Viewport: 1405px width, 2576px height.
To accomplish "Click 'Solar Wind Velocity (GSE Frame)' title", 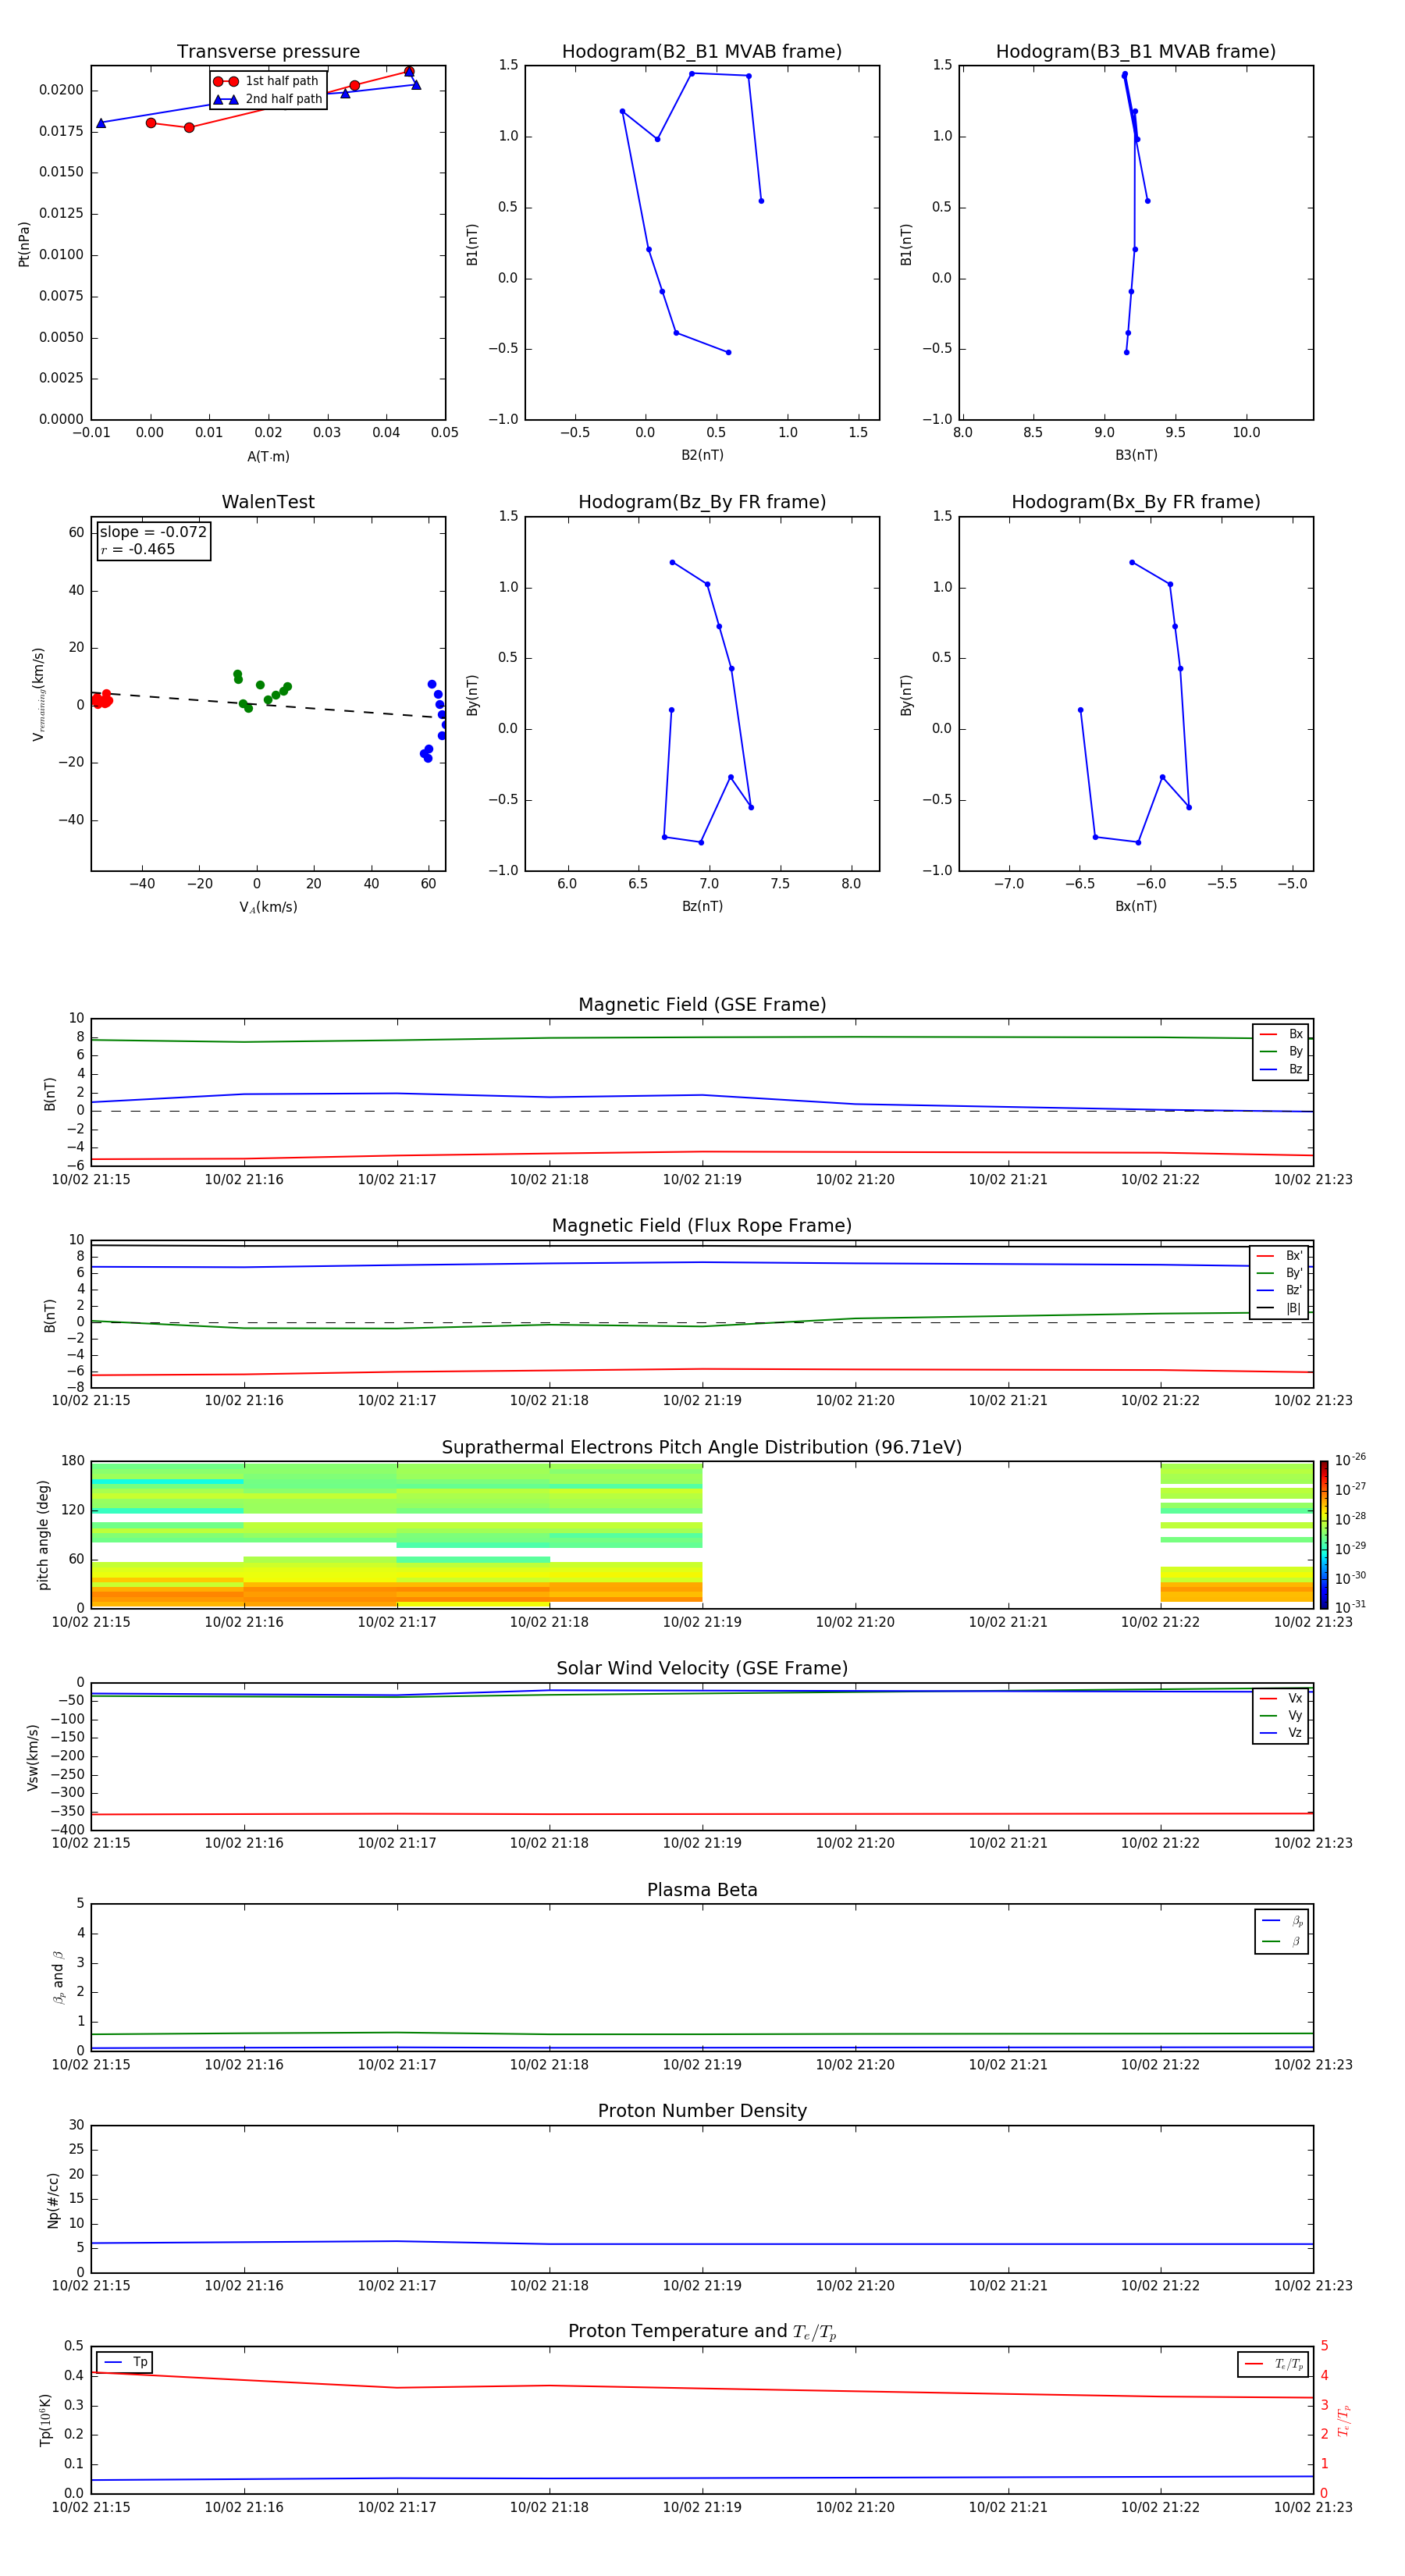I will [x=702, y=1668].
